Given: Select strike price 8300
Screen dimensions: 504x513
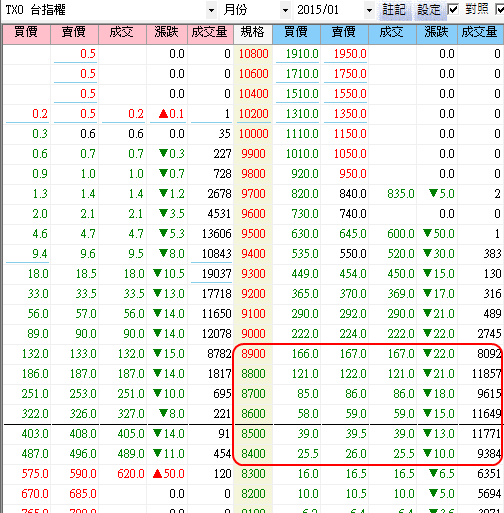Looking at the screenshot, I should pyautogui.click(x=253, y=474).
